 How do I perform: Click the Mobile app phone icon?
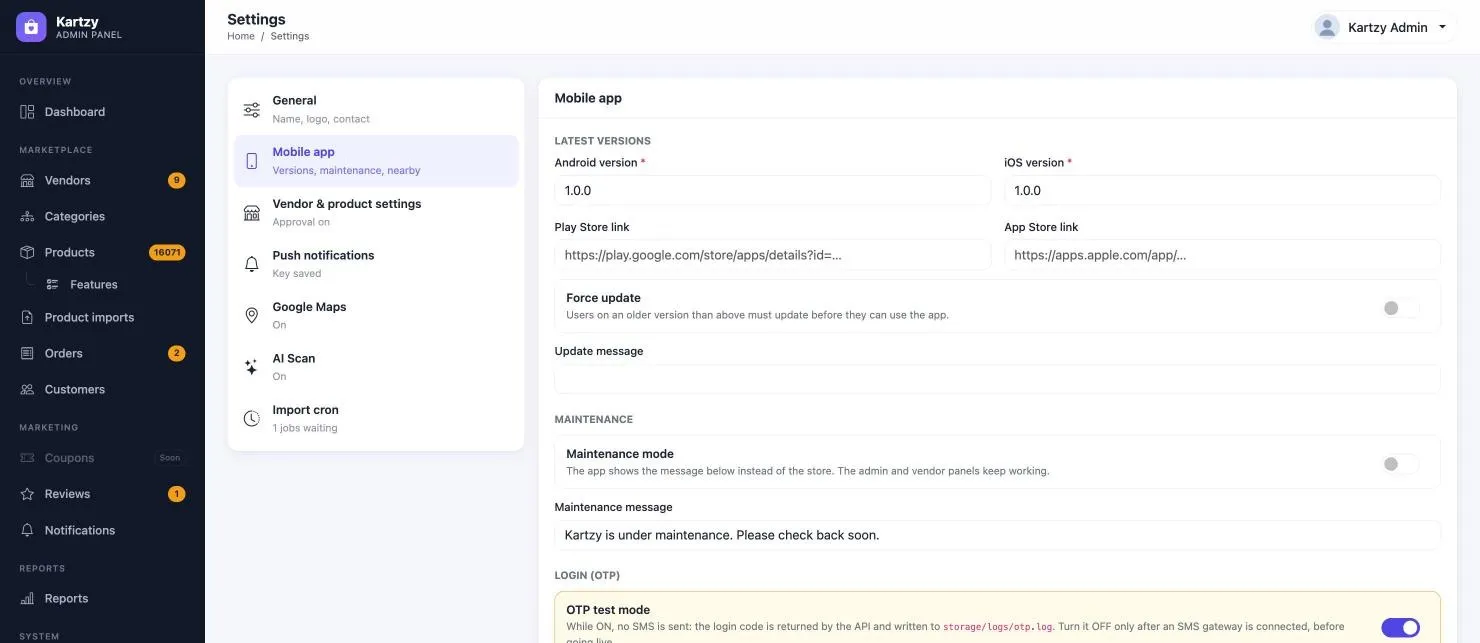252,161
